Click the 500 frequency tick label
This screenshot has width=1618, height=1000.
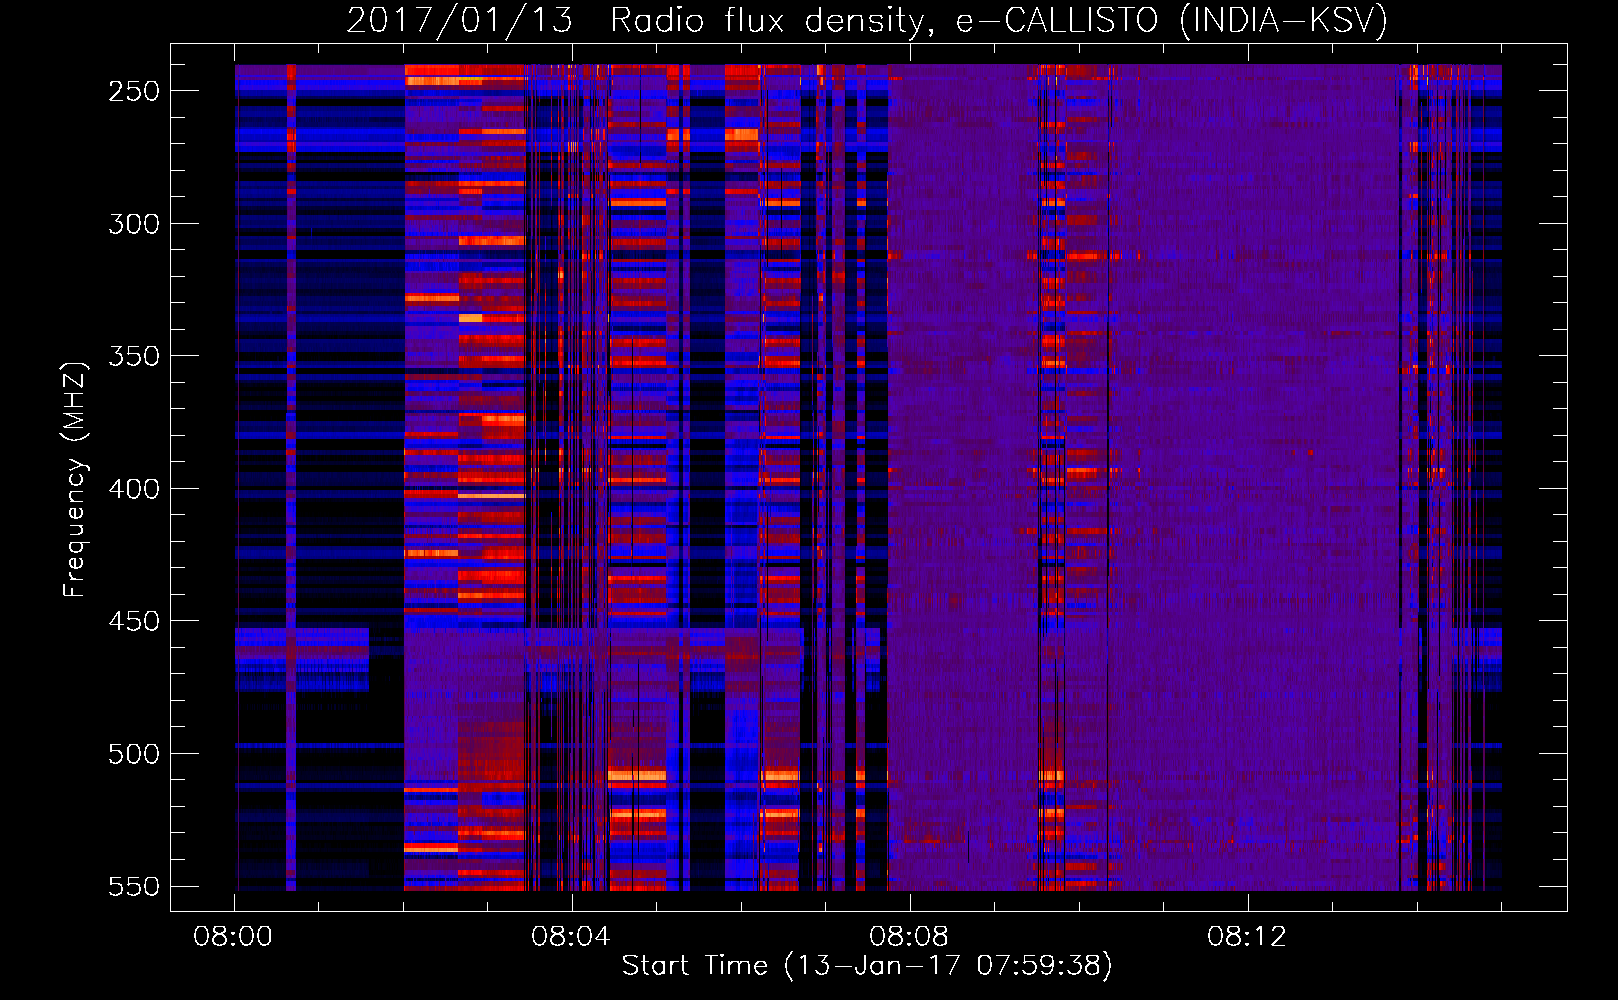click(x=134, y=754)
